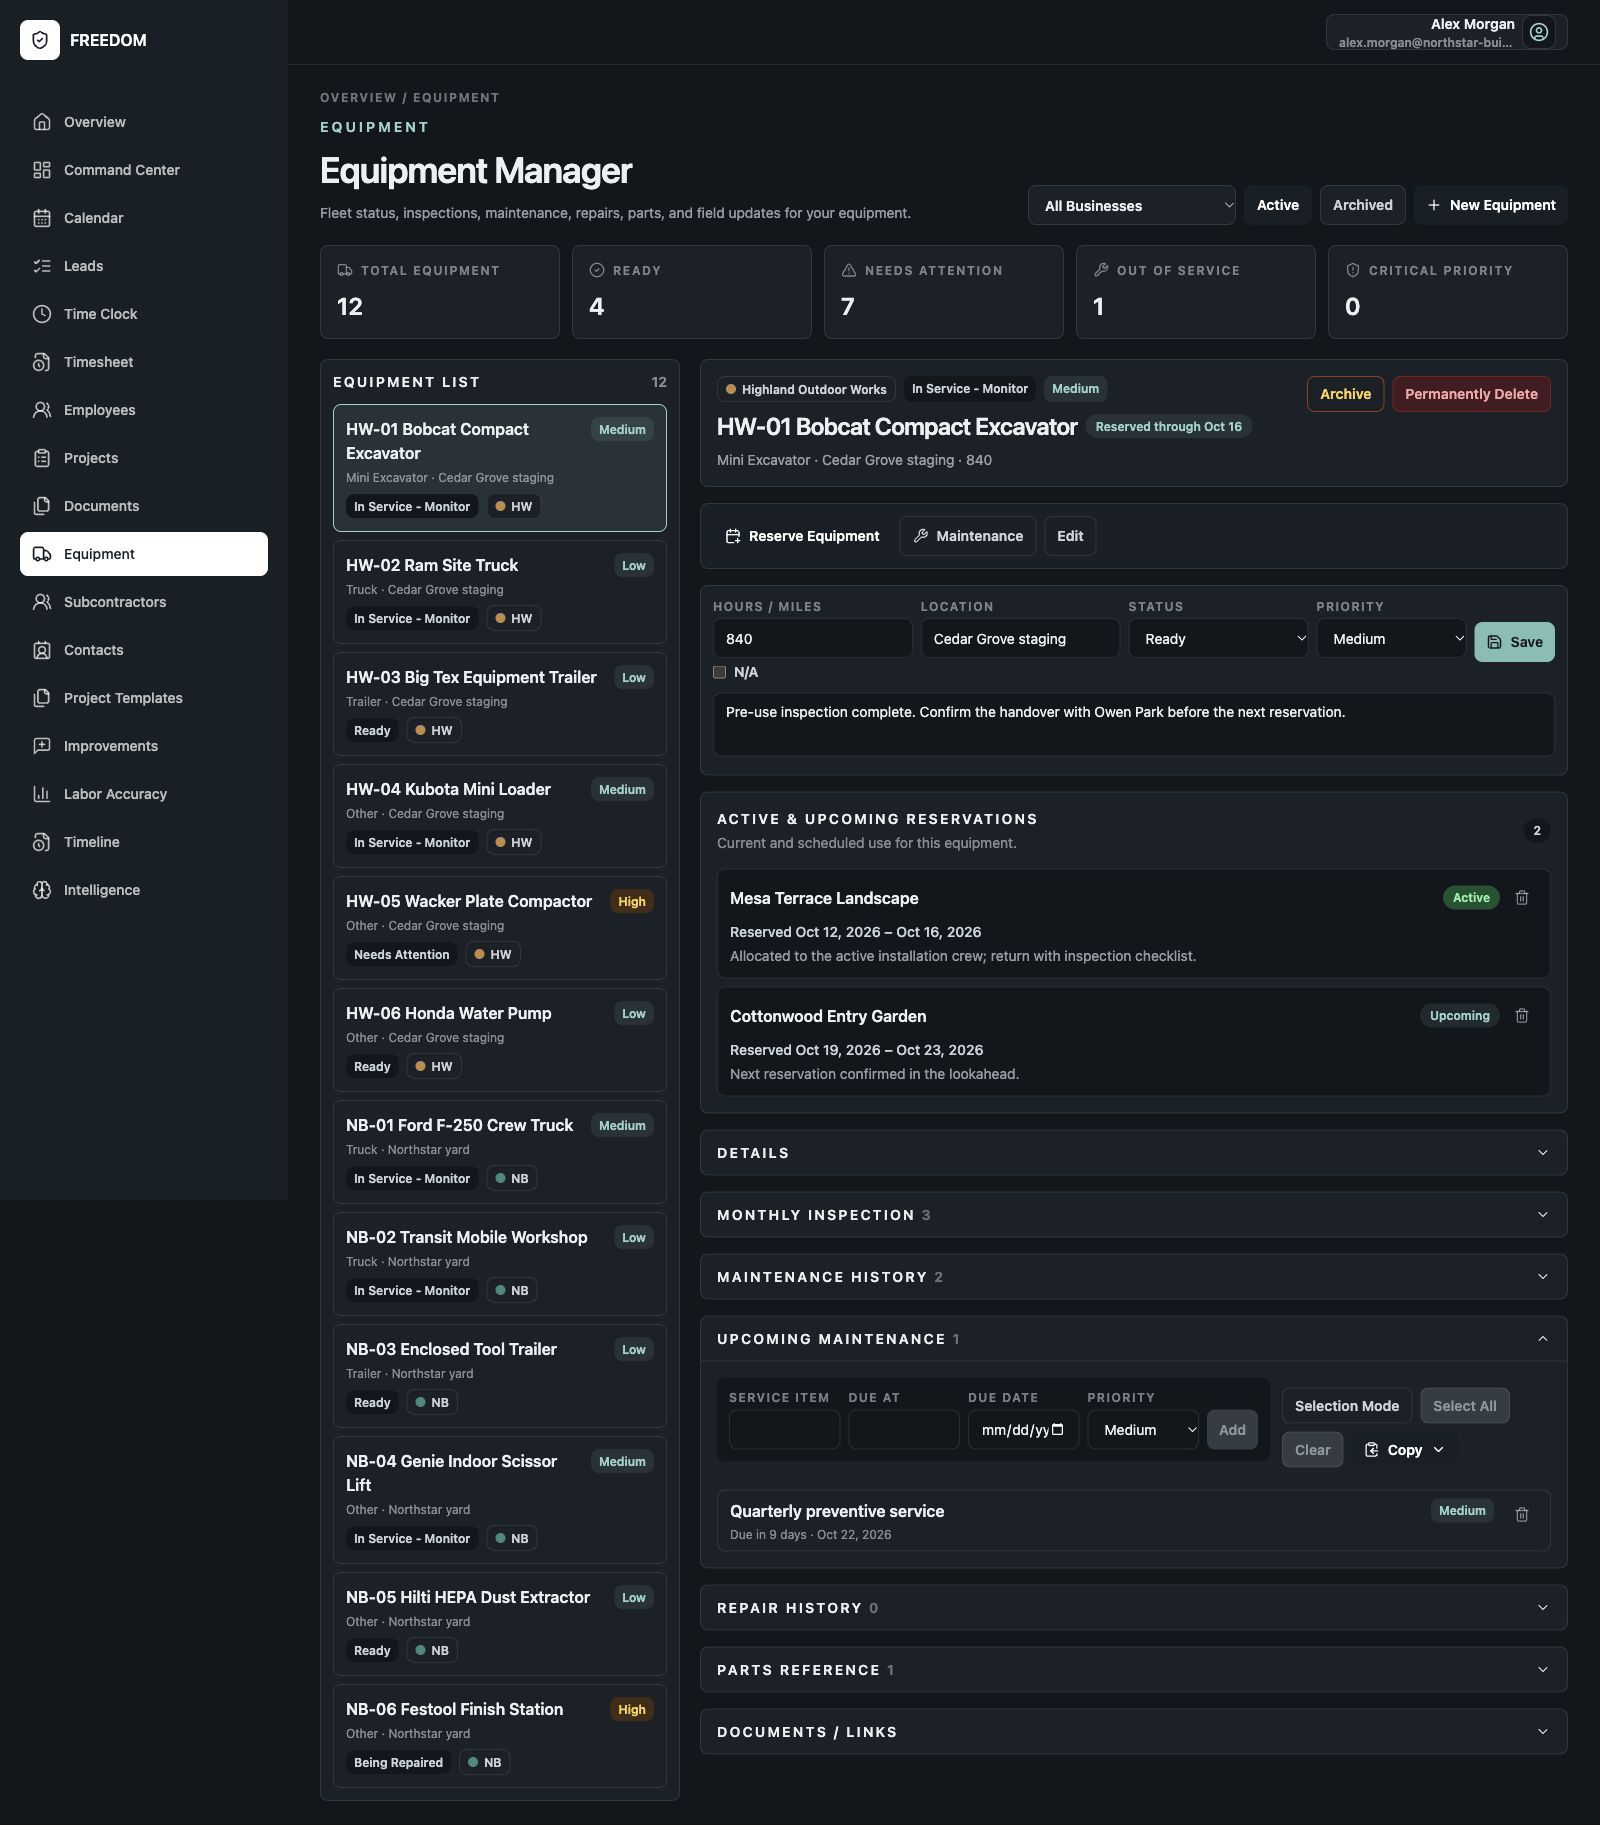Viewport: 1600px width, 1825px height.
Task: Save the equipment status changes
Action: tap(1514, 642)
